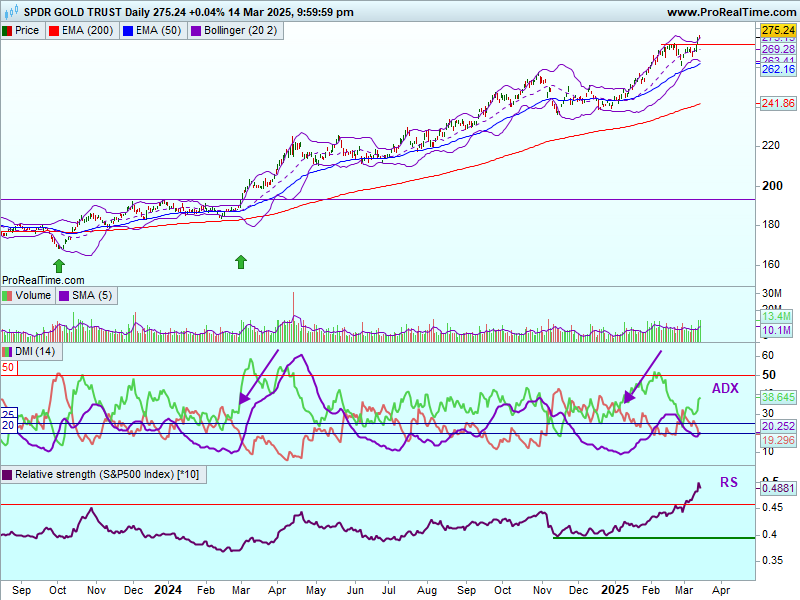Open the www.ProRealTime.com link at top right
800x600 pixels.
point(730,12)
